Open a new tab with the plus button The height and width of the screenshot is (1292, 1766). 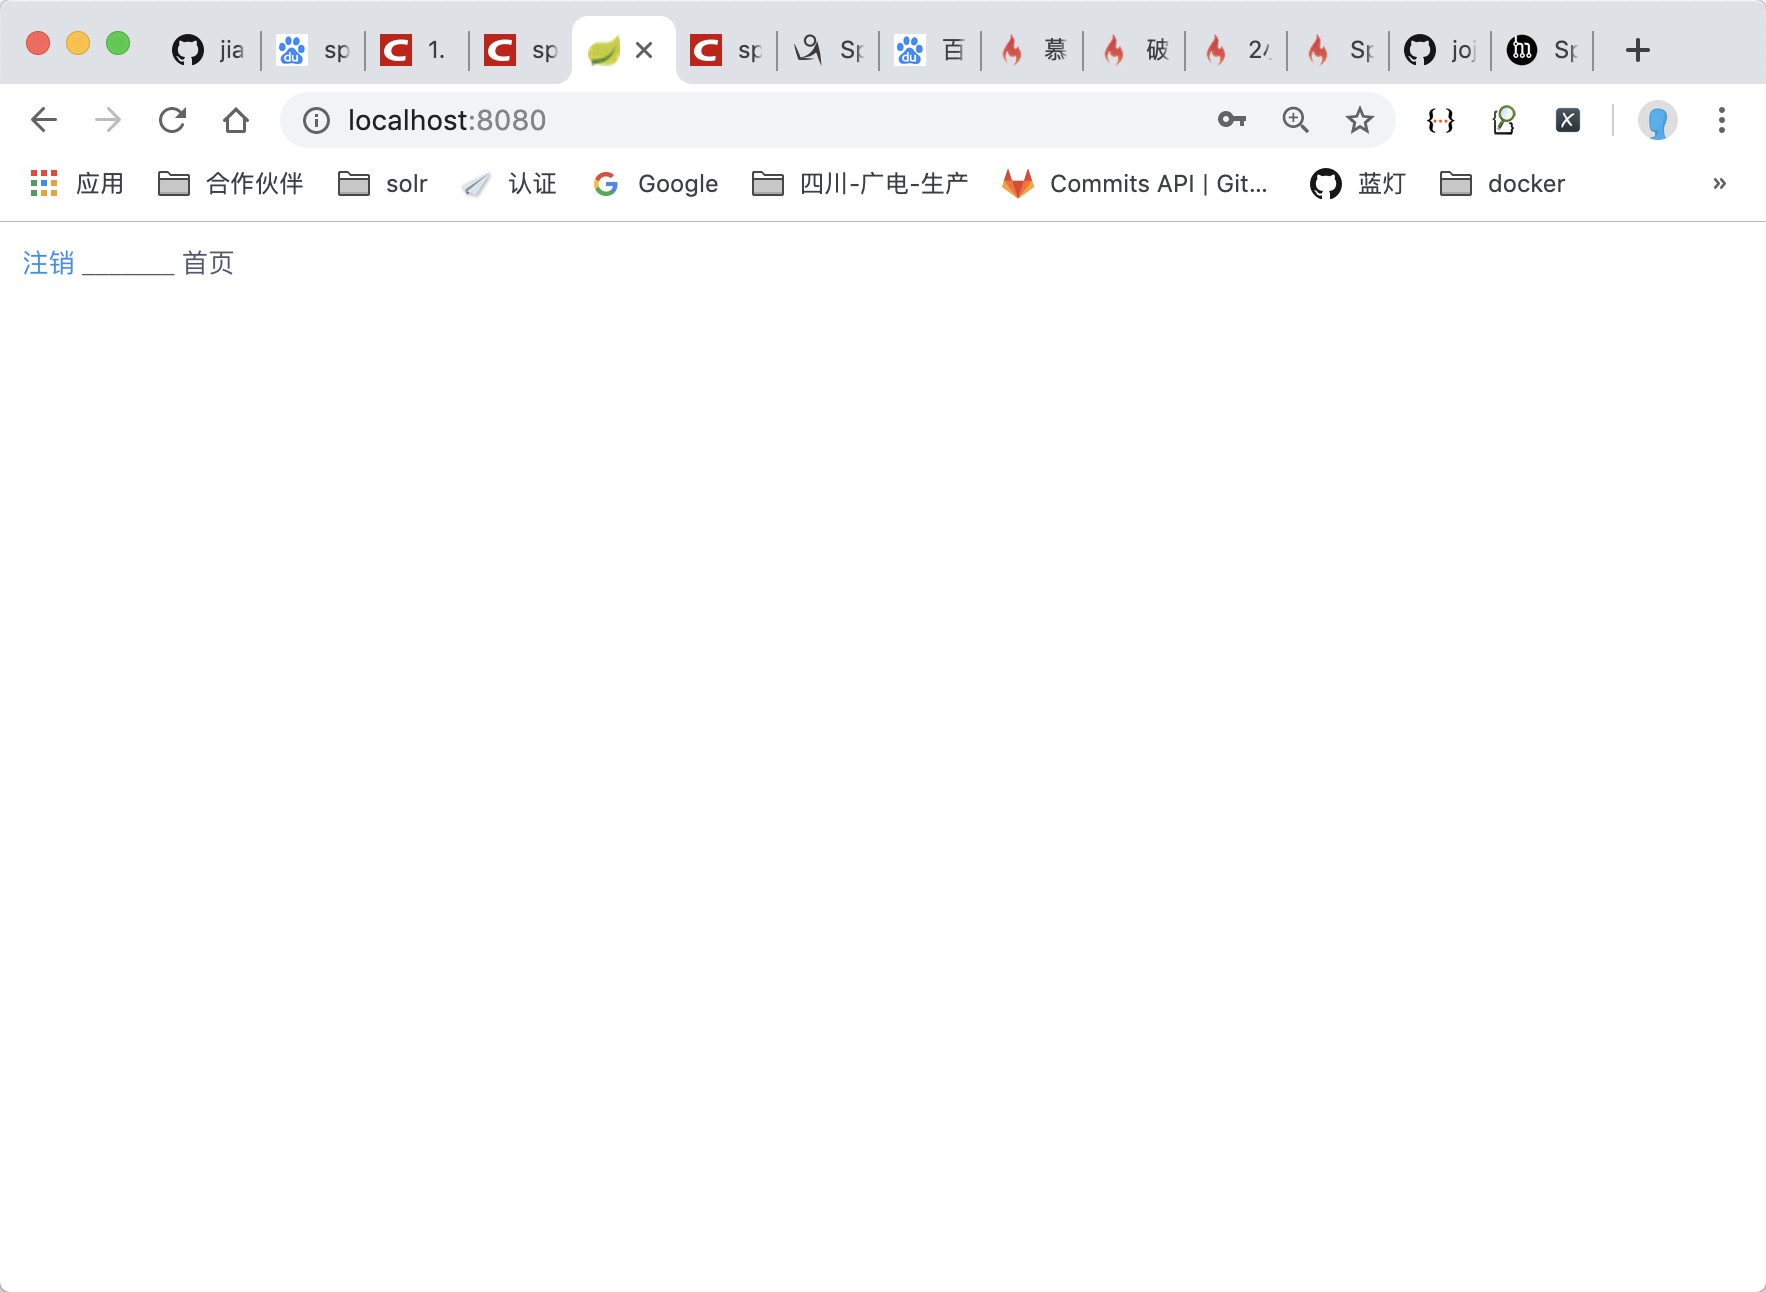(x=1637, y=50)
